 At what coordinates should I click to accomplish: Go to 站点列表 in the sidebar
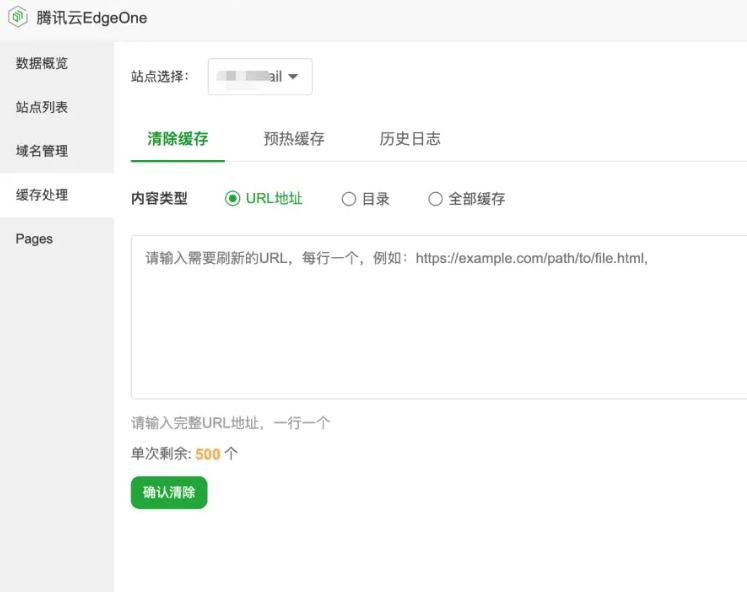(x=42, y=107)
